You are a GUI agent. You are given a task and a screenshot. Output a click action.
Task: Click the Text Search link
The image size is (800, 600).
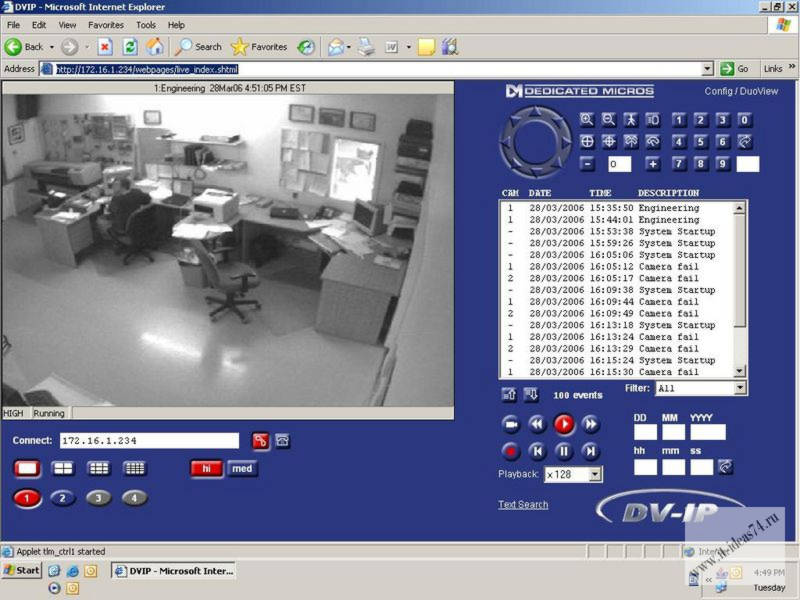(523, 505)
